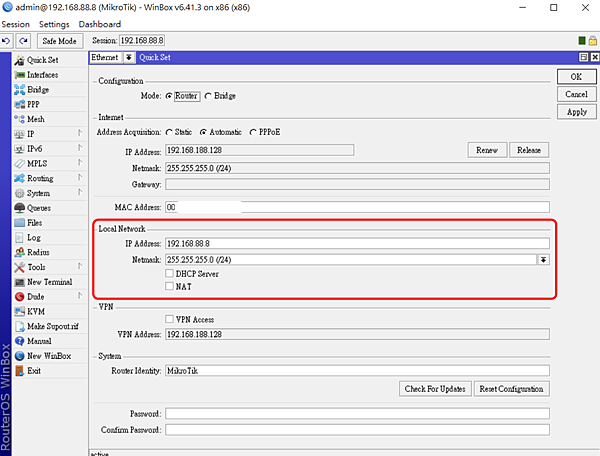Open the Settings menu
This screenshot has height=456, width=600.
(54, 24)
